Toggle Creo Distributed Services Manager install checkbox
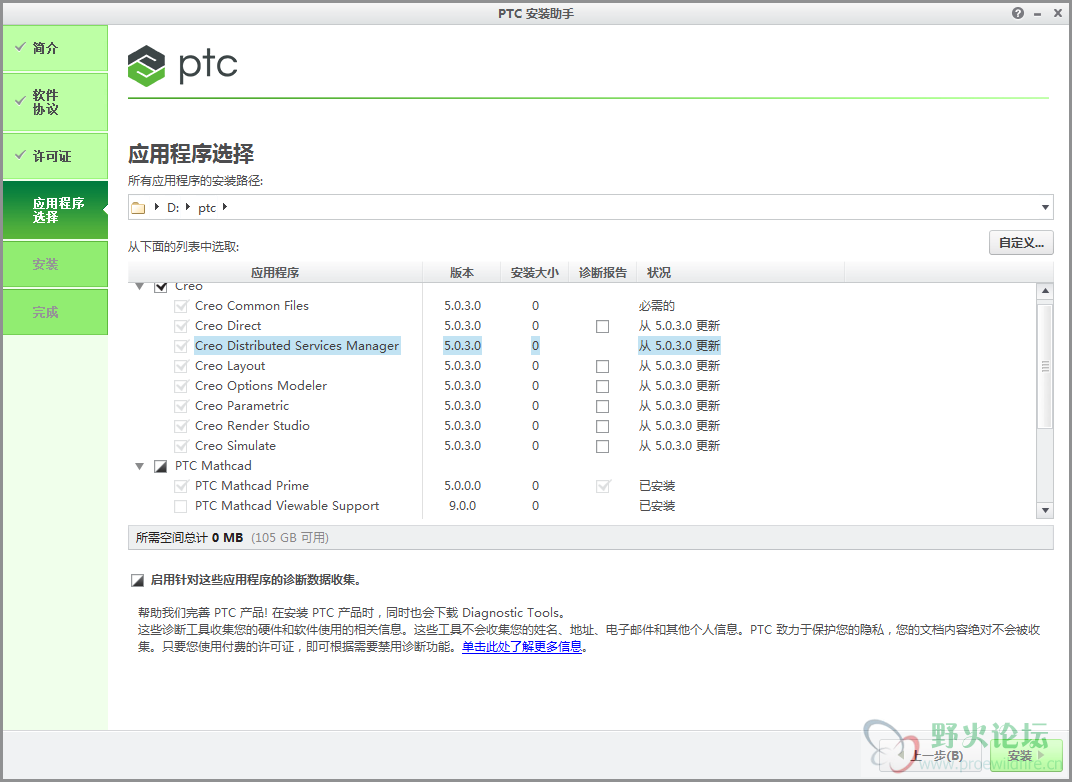This screenshot has height=782, width=1072. tap(180, 346)
